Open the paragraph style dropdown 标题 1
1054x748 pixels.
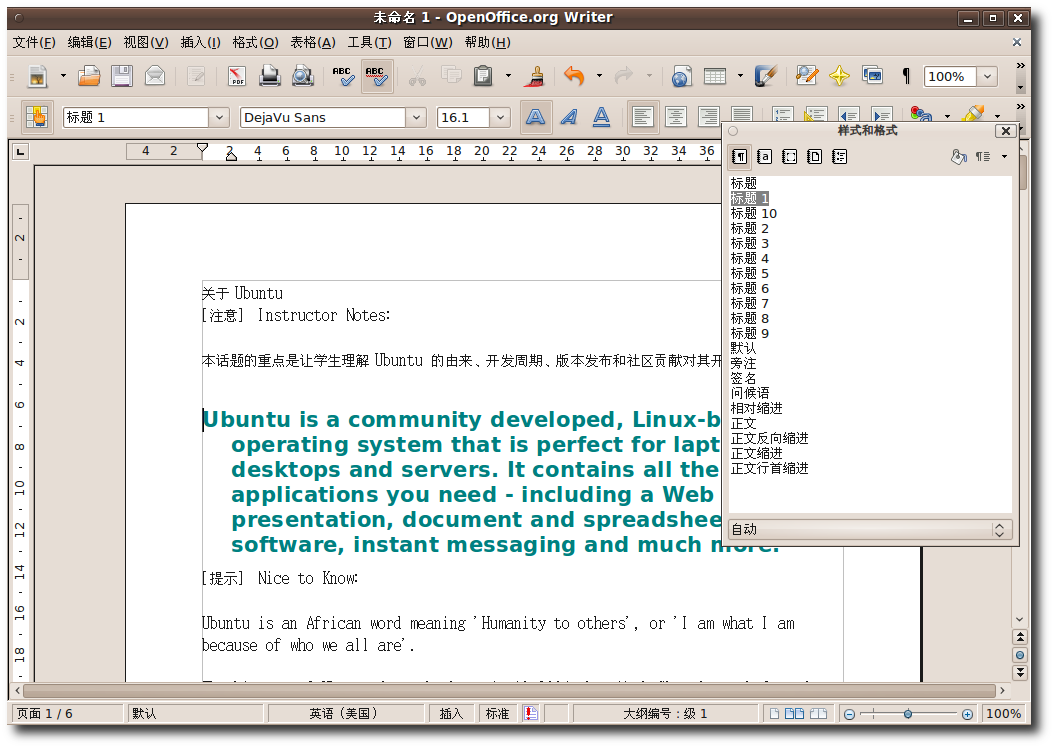pos(219,118)
